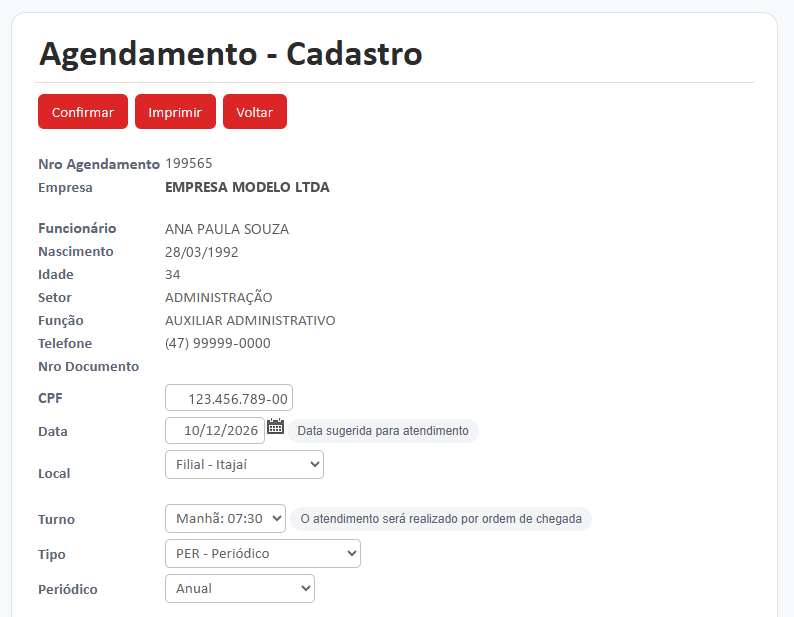The image size is (794, 617).
Task: Click the age value 34
Action: (x=173, y=275)
